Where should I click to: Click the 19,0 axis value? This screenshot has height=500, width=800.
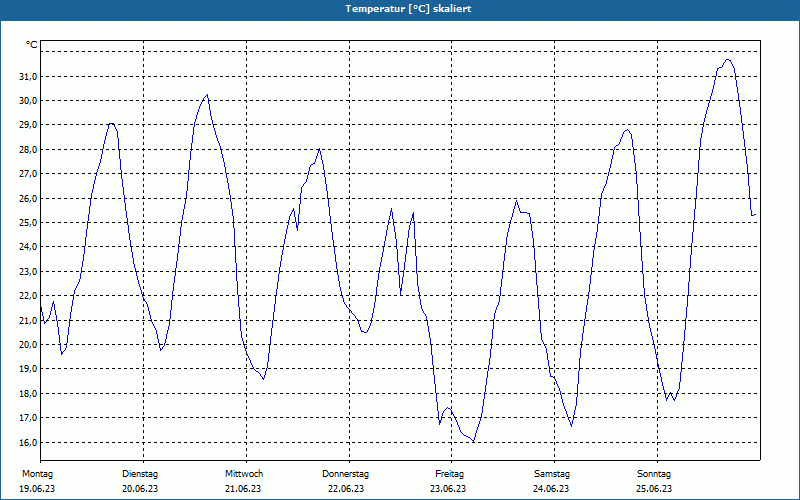tap(28, 369)
